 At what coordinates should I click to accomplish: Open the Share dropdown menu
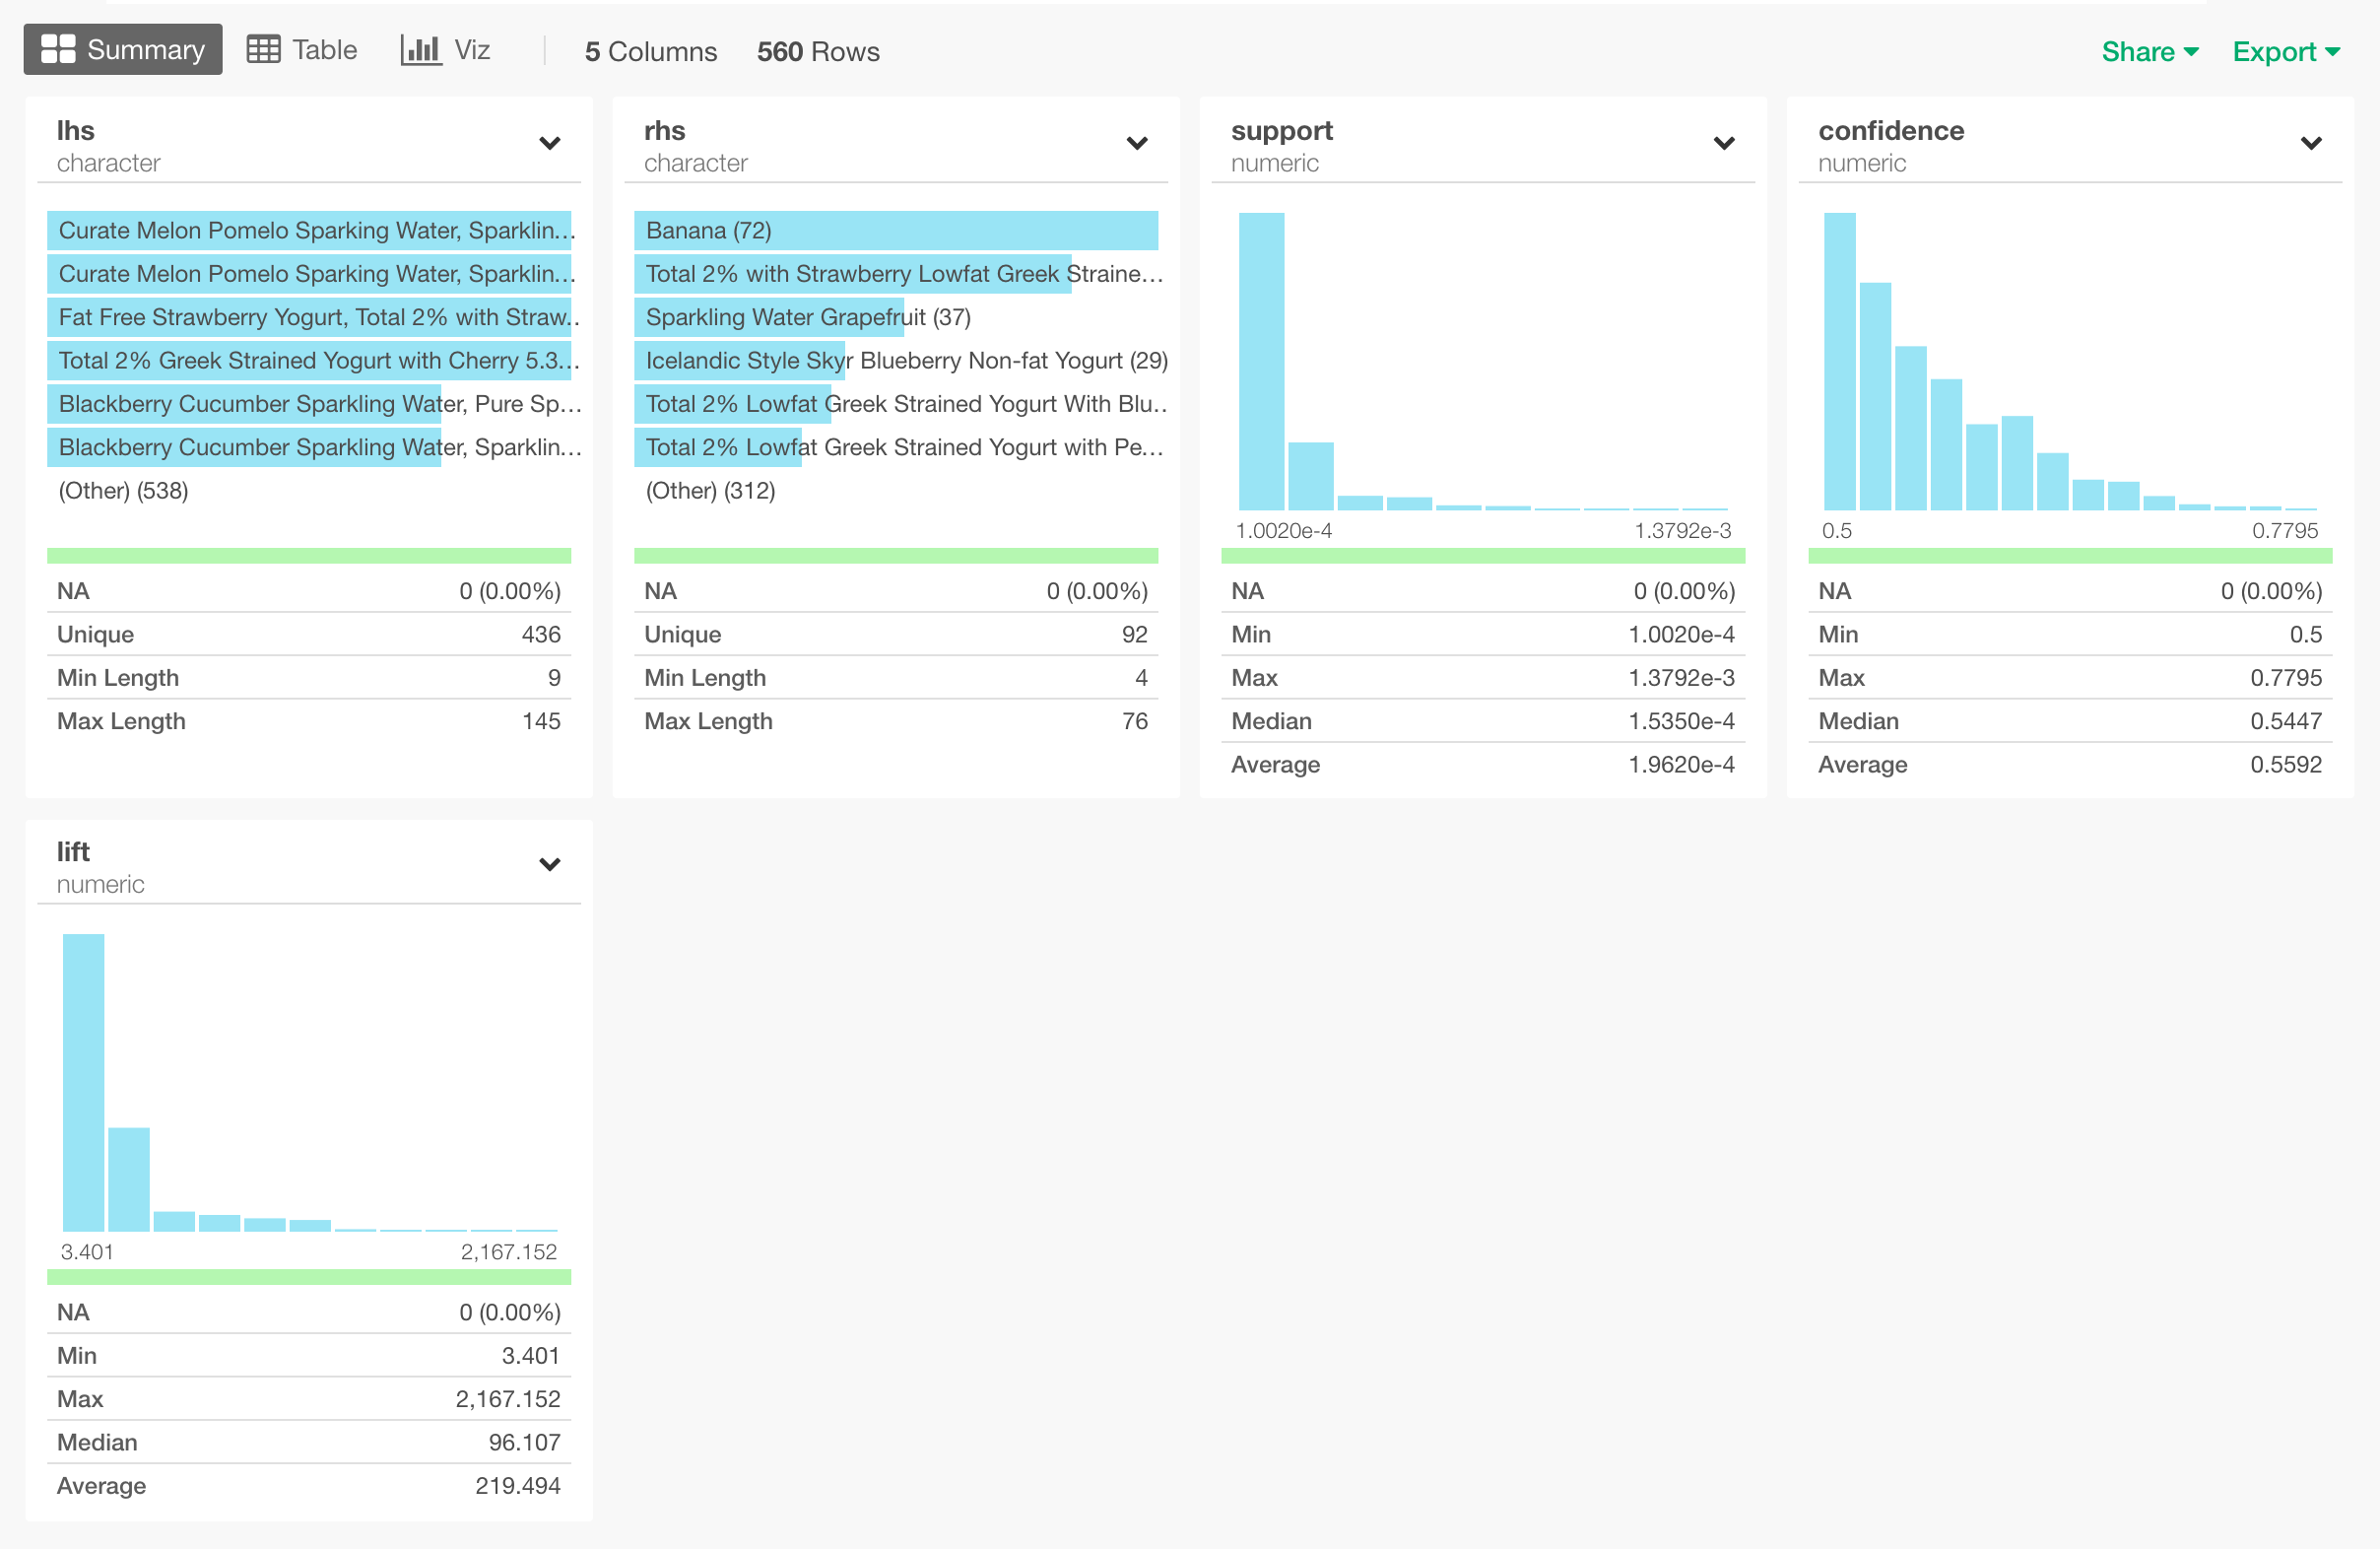tap(2150, 51)
